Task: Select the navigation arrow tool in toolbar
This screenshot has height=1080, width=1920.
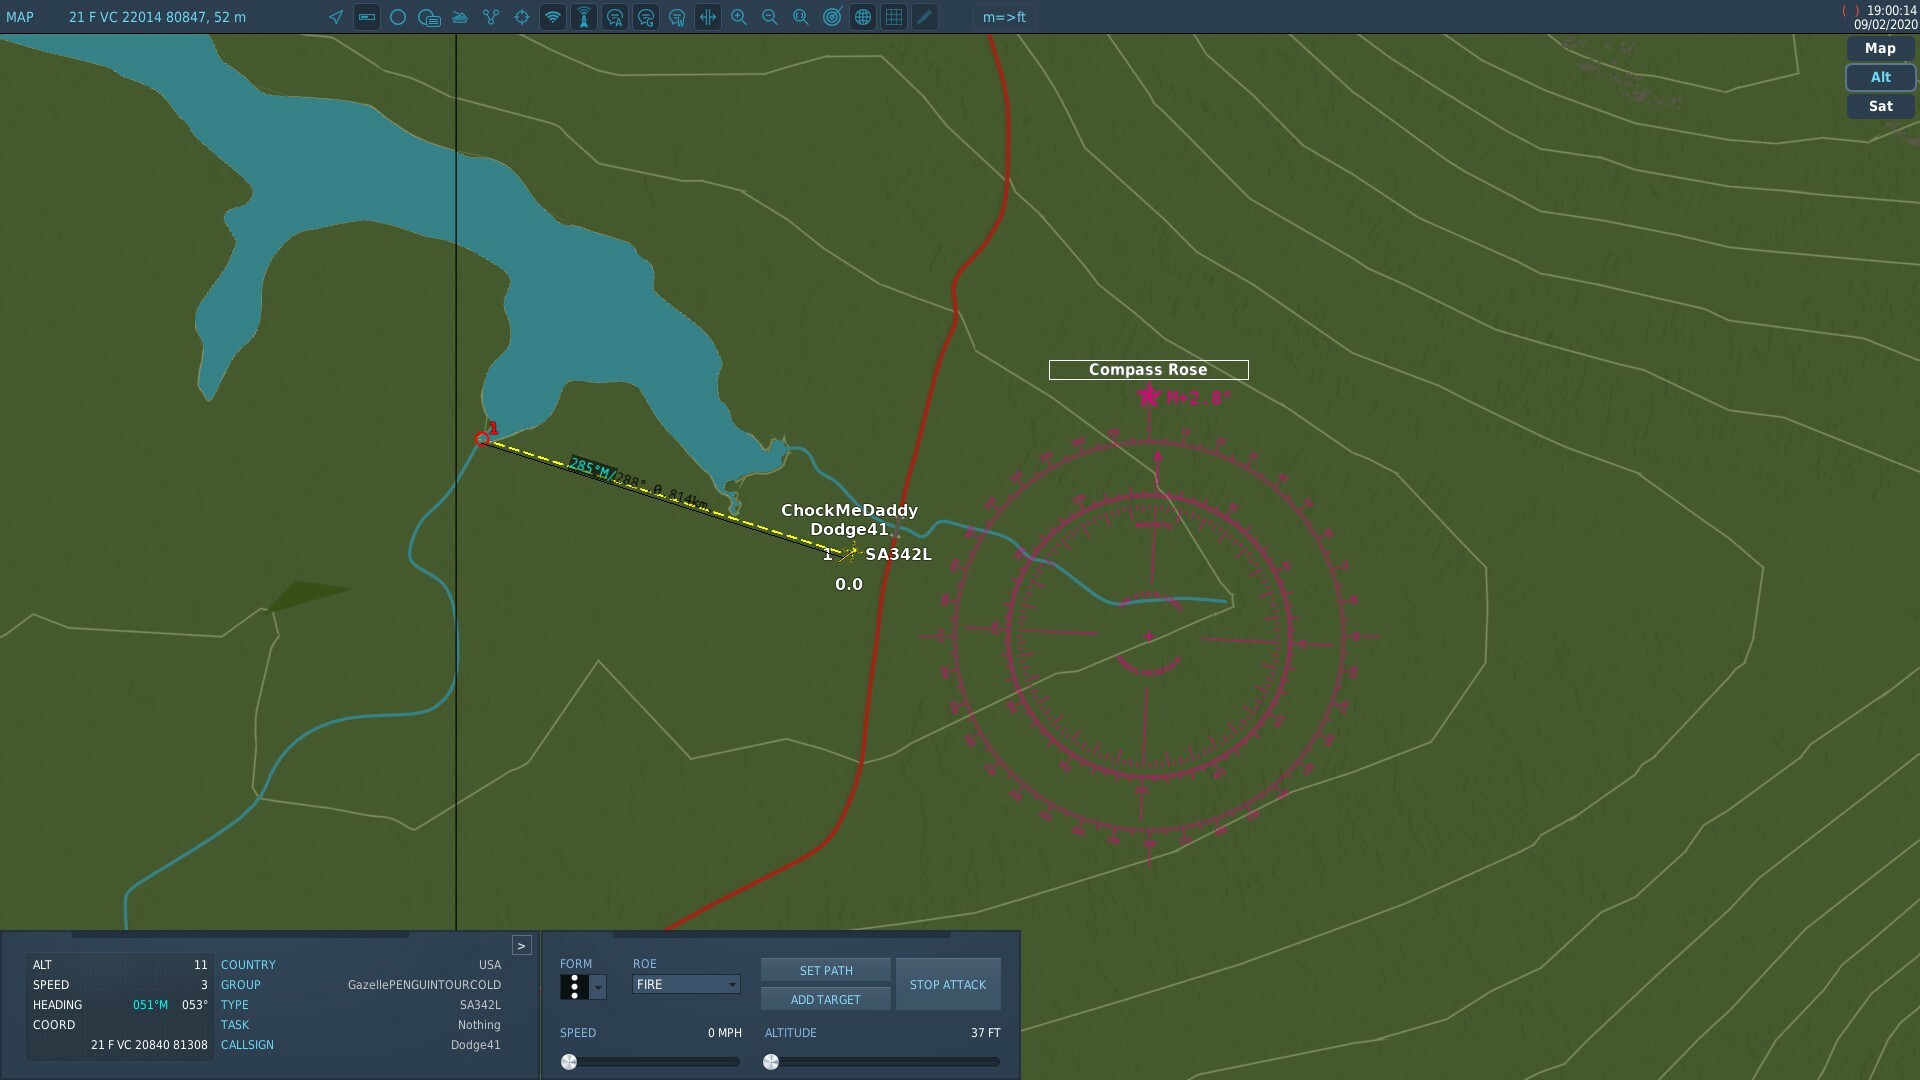Action: (x=336, y=17)
